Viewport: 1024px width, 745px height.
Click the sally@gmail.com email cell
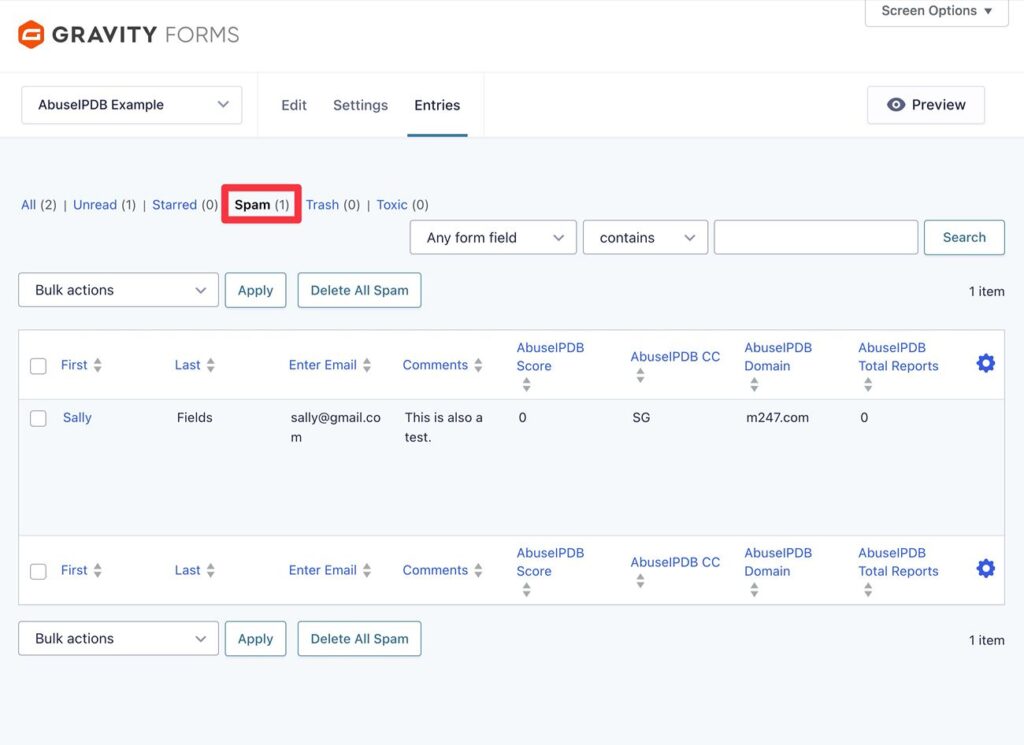(x=336, y=427)
